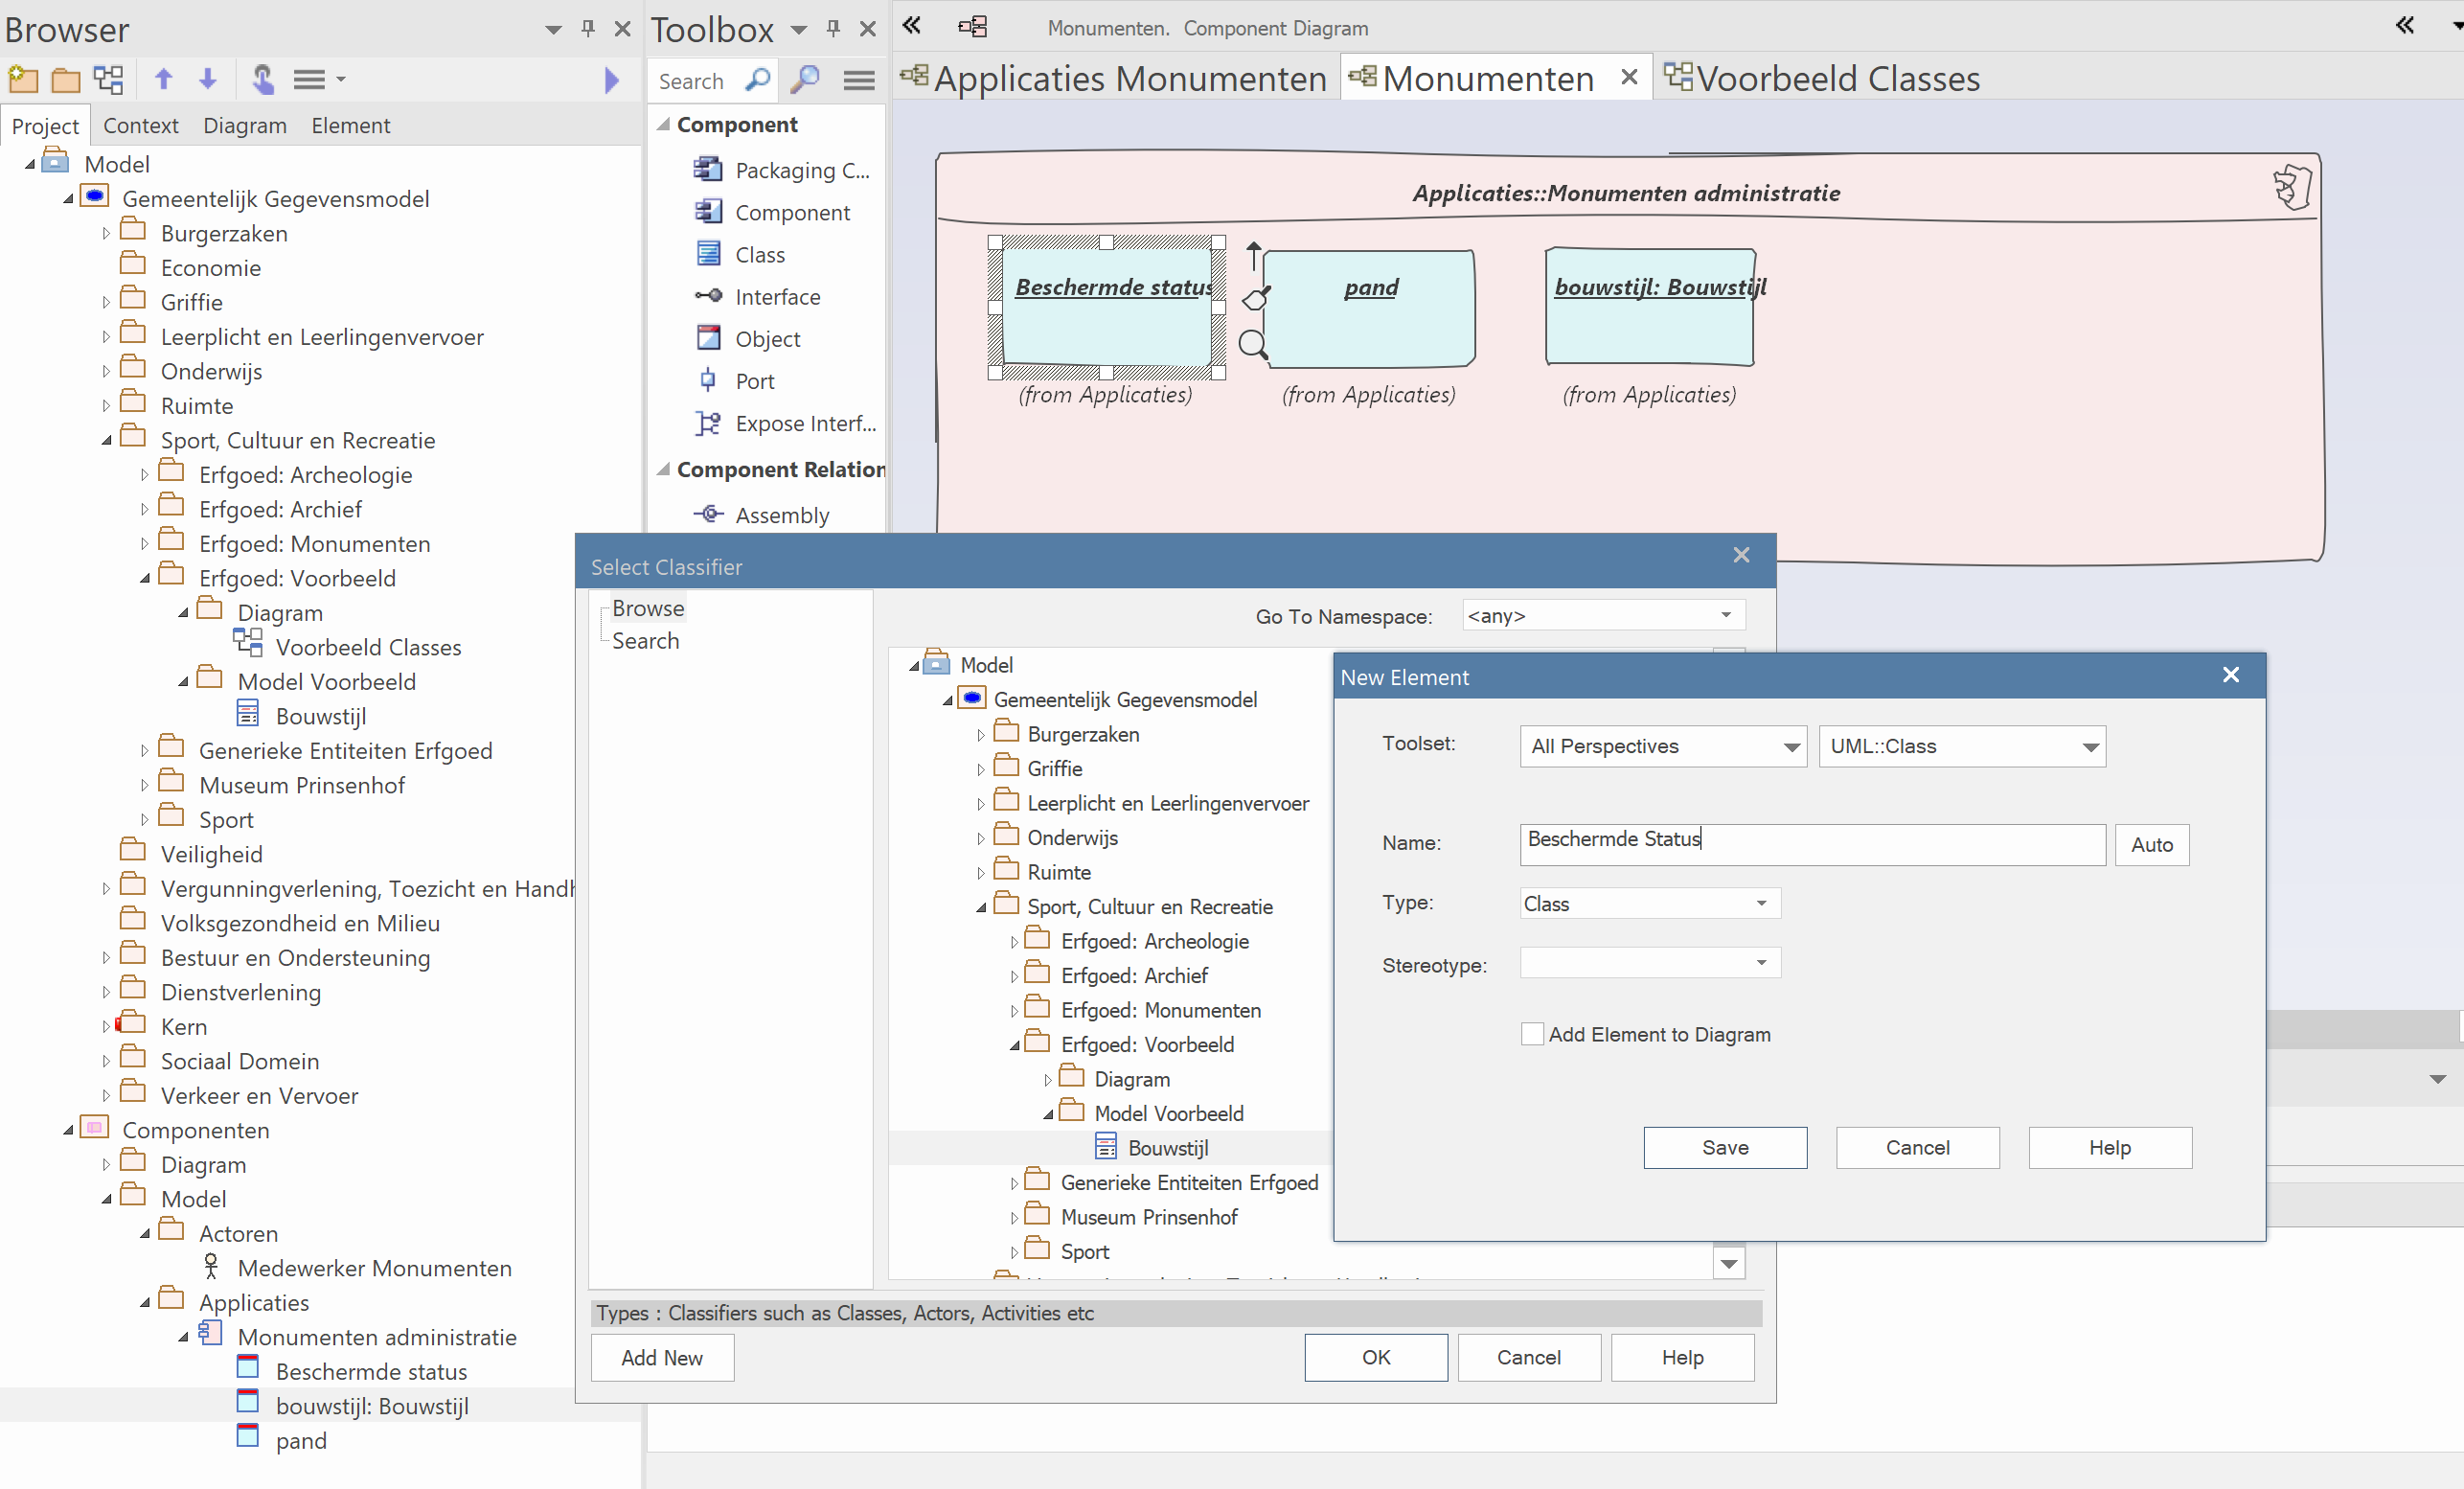Click the Toolbox search magnifier icon
Viewport: 2464px width, 1489px height.
click(758, 80)
